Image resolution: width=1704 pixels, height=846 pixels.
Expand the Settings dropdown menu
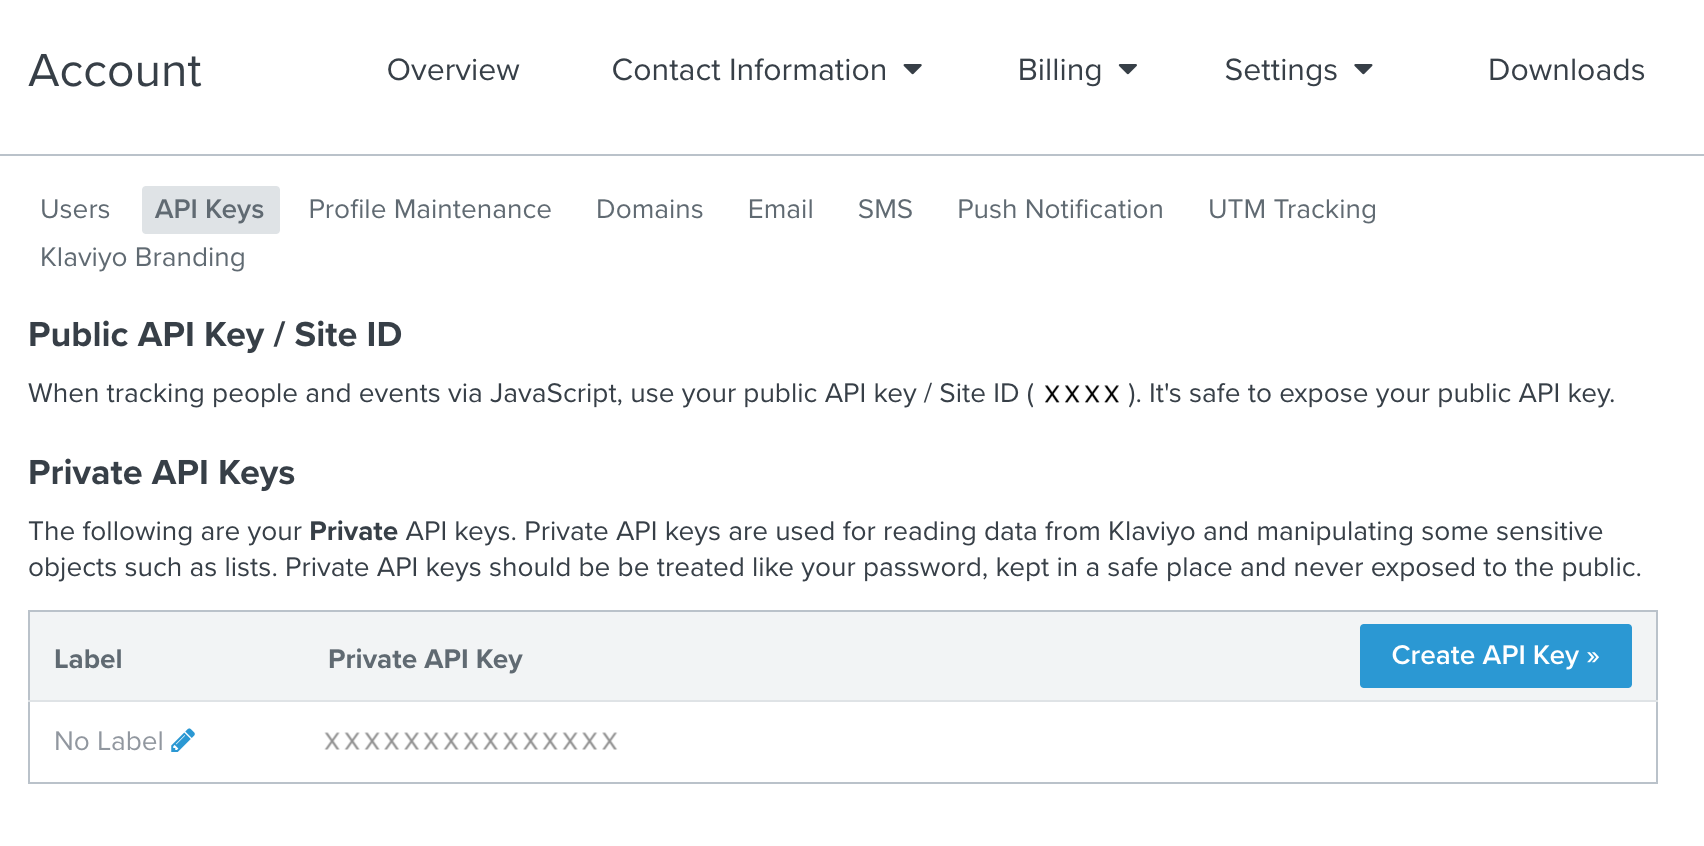coord(1297,70)
